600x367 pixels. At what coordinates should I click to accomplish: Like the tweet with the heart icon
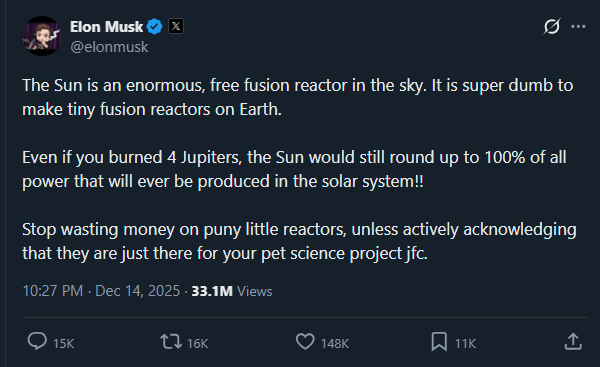[x=305, y=341]
